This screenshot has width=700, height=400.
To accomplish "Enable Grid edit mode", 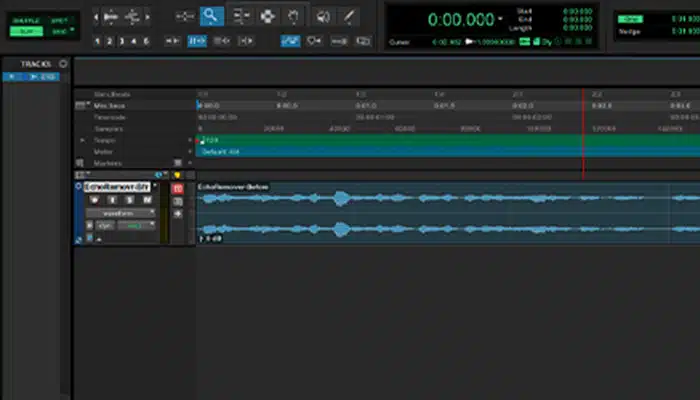I will click(x=59, y=31).
